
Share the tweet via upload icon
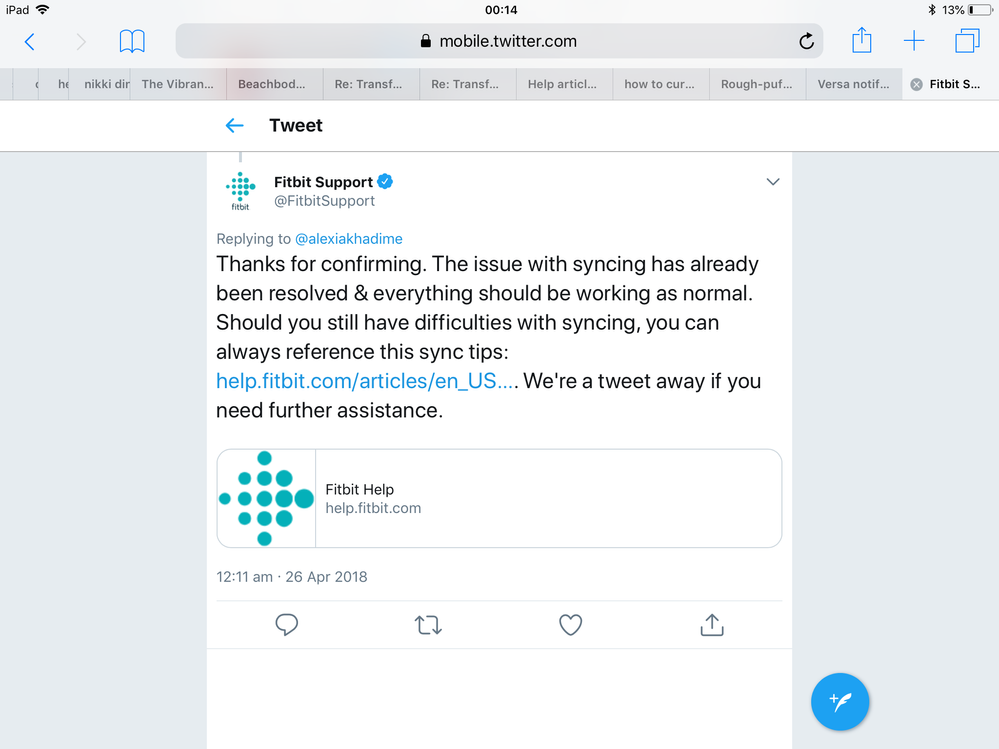tap(712, 625)
